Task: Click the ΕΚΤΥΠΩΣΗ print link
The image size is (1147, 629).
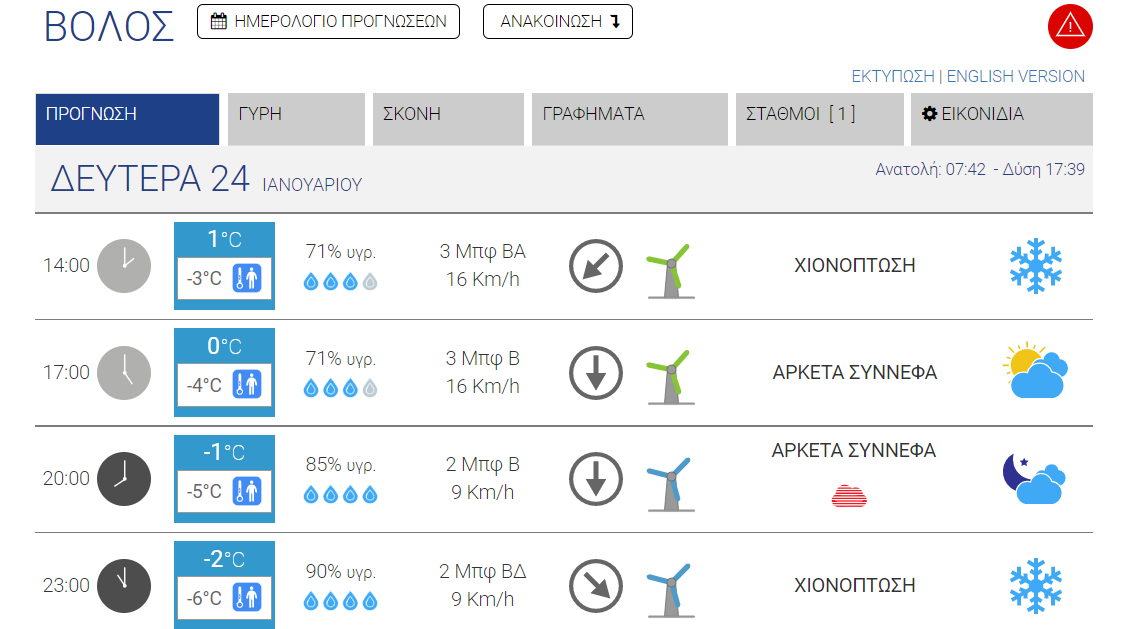Action: click(x=892, y=76)
